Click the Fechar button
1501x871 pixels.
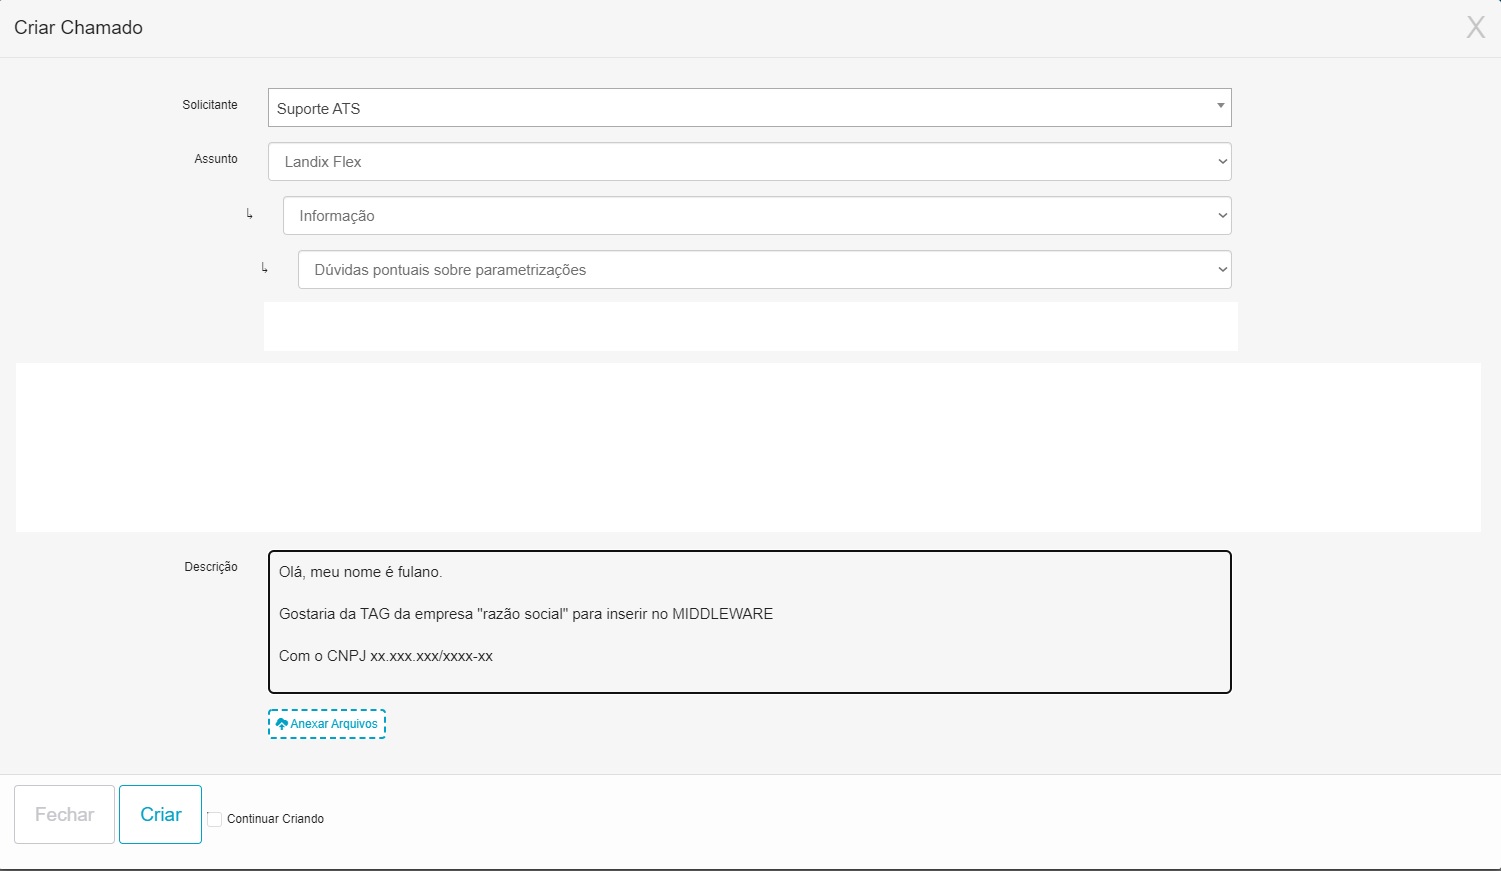pos(64,814)
